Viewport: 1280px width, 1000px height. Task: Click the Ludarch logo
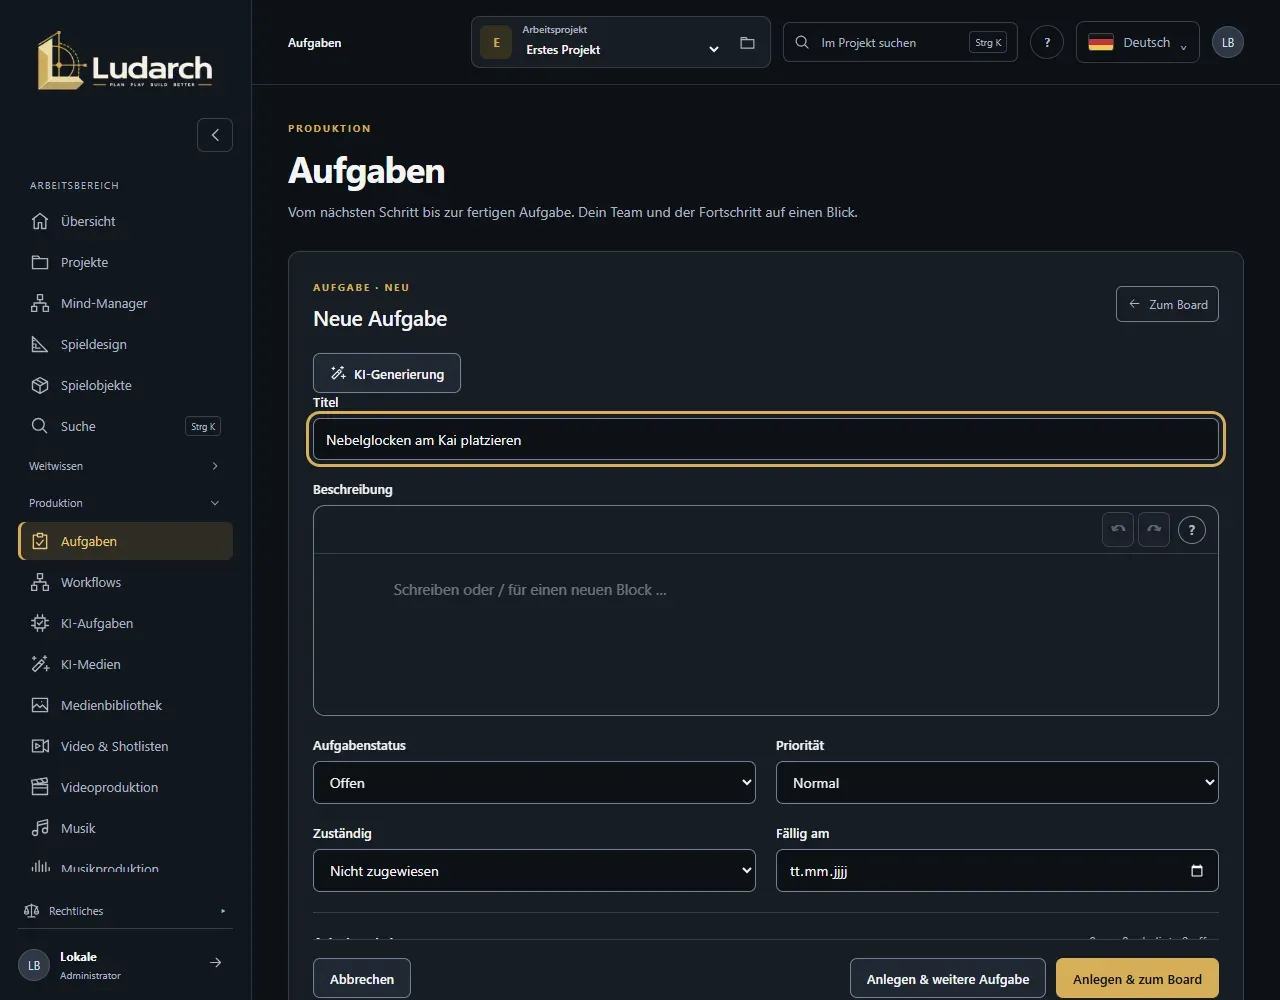point(125,60)
